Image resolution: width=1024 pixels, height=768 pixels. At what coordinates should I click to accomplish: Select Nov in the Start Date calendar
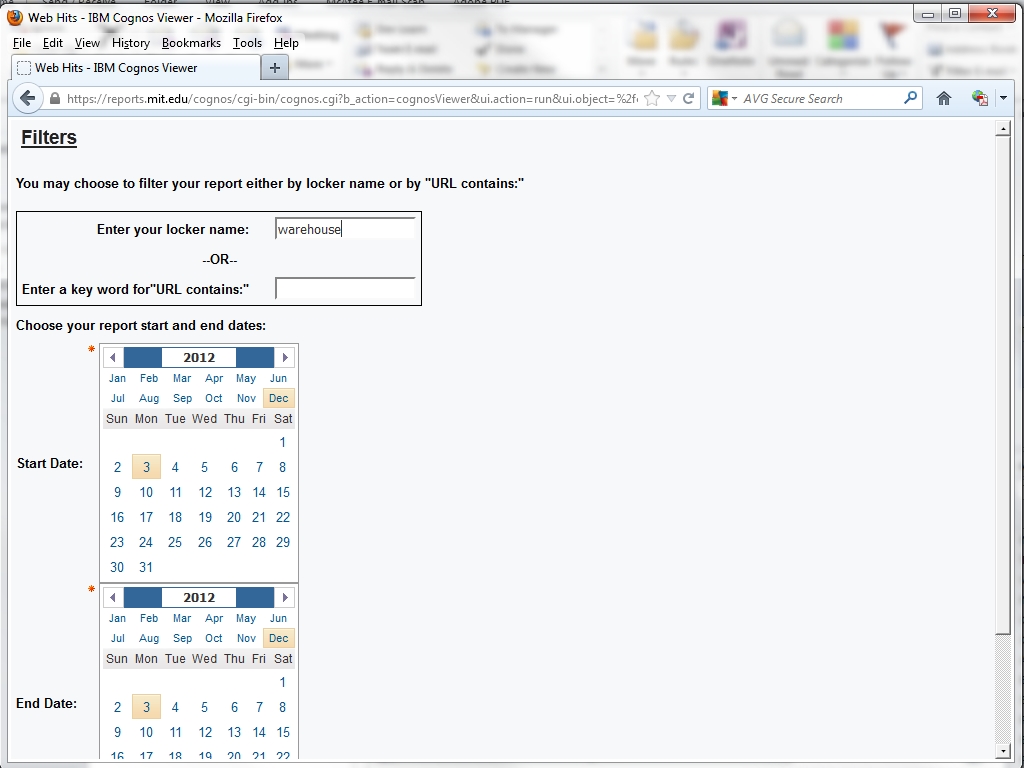[x=246, y=398]
